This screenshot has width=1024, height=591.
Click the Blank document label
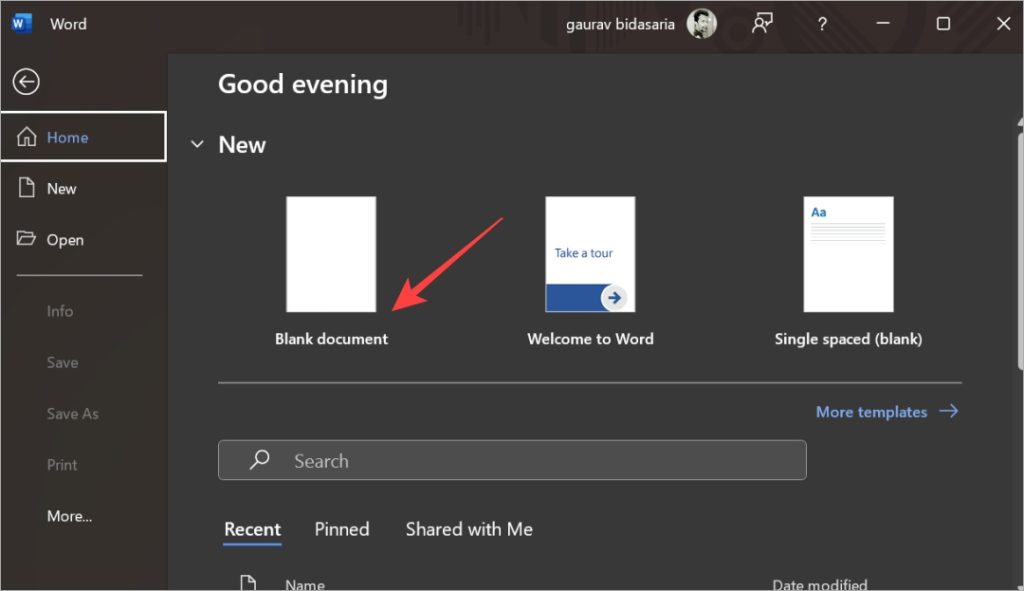click(331, 339)
